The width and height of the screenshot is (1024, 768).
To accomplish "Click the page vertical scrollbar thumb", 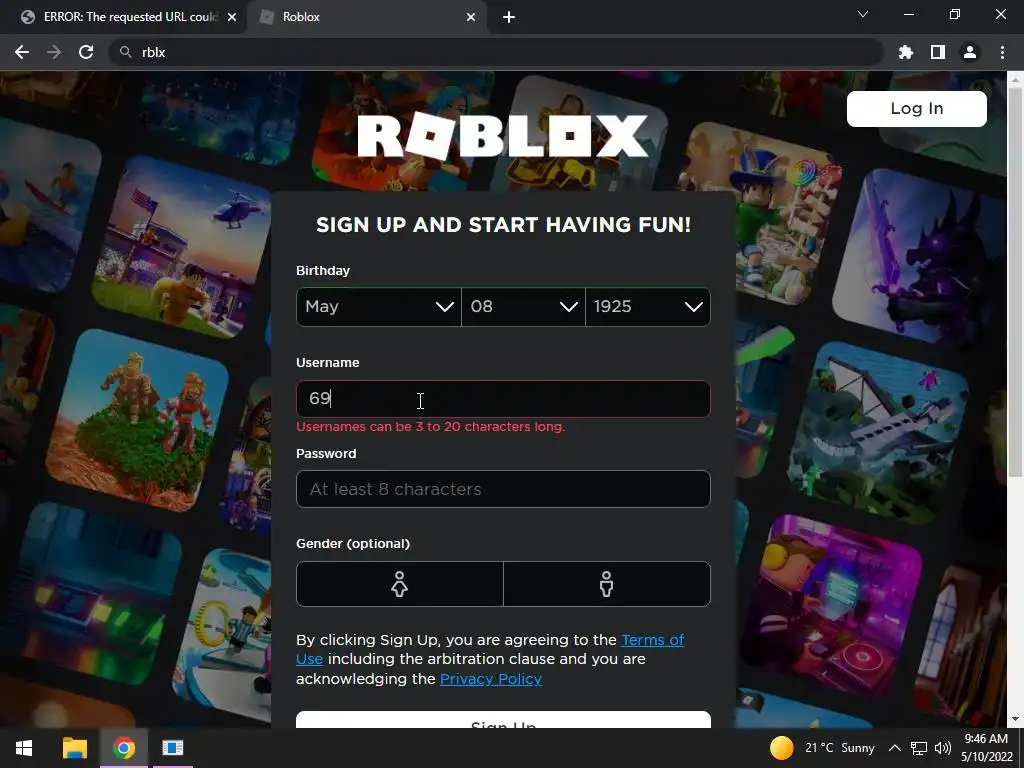I will 1015,281.
